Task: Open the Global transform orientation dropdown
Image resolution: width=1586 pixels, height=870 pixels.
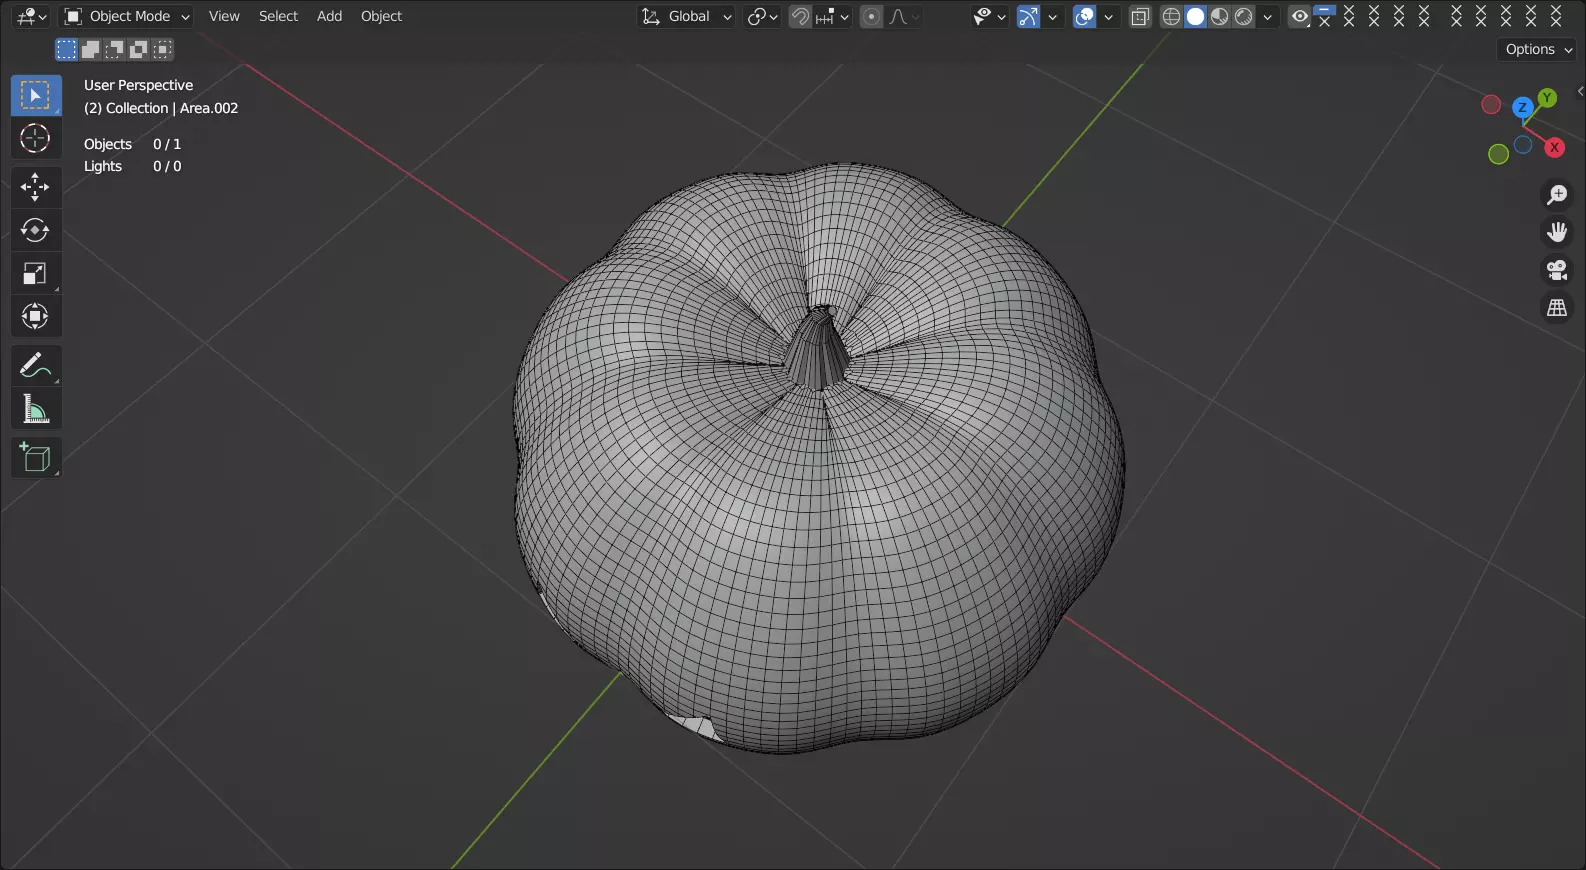Action: (x=687, y=16)
